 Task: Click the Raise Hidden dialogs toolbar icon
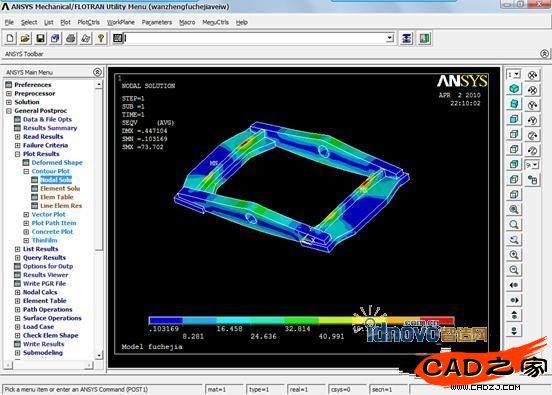(406, 38)
